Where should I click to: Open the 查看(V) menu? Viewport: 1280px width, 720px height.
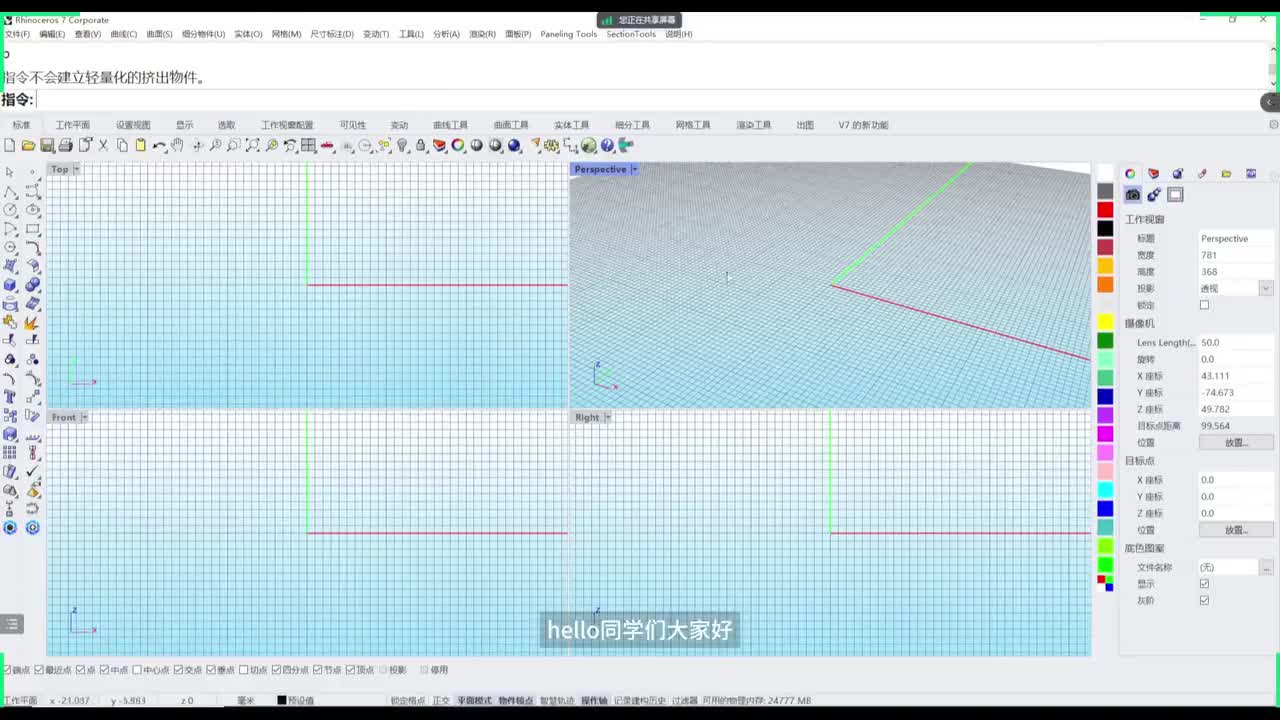point(88,34)
